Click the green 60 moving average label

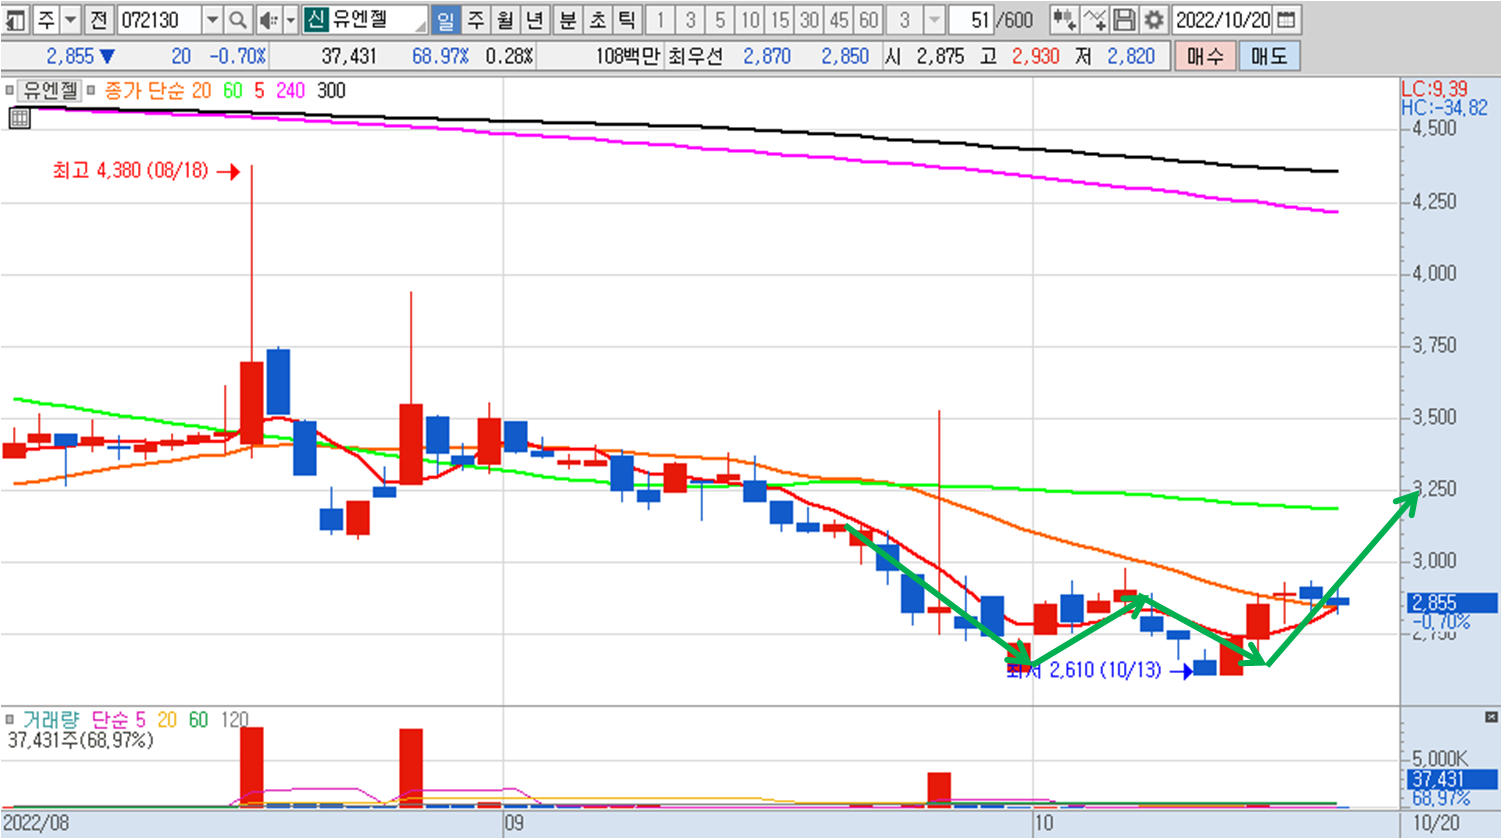click(232, 91)
